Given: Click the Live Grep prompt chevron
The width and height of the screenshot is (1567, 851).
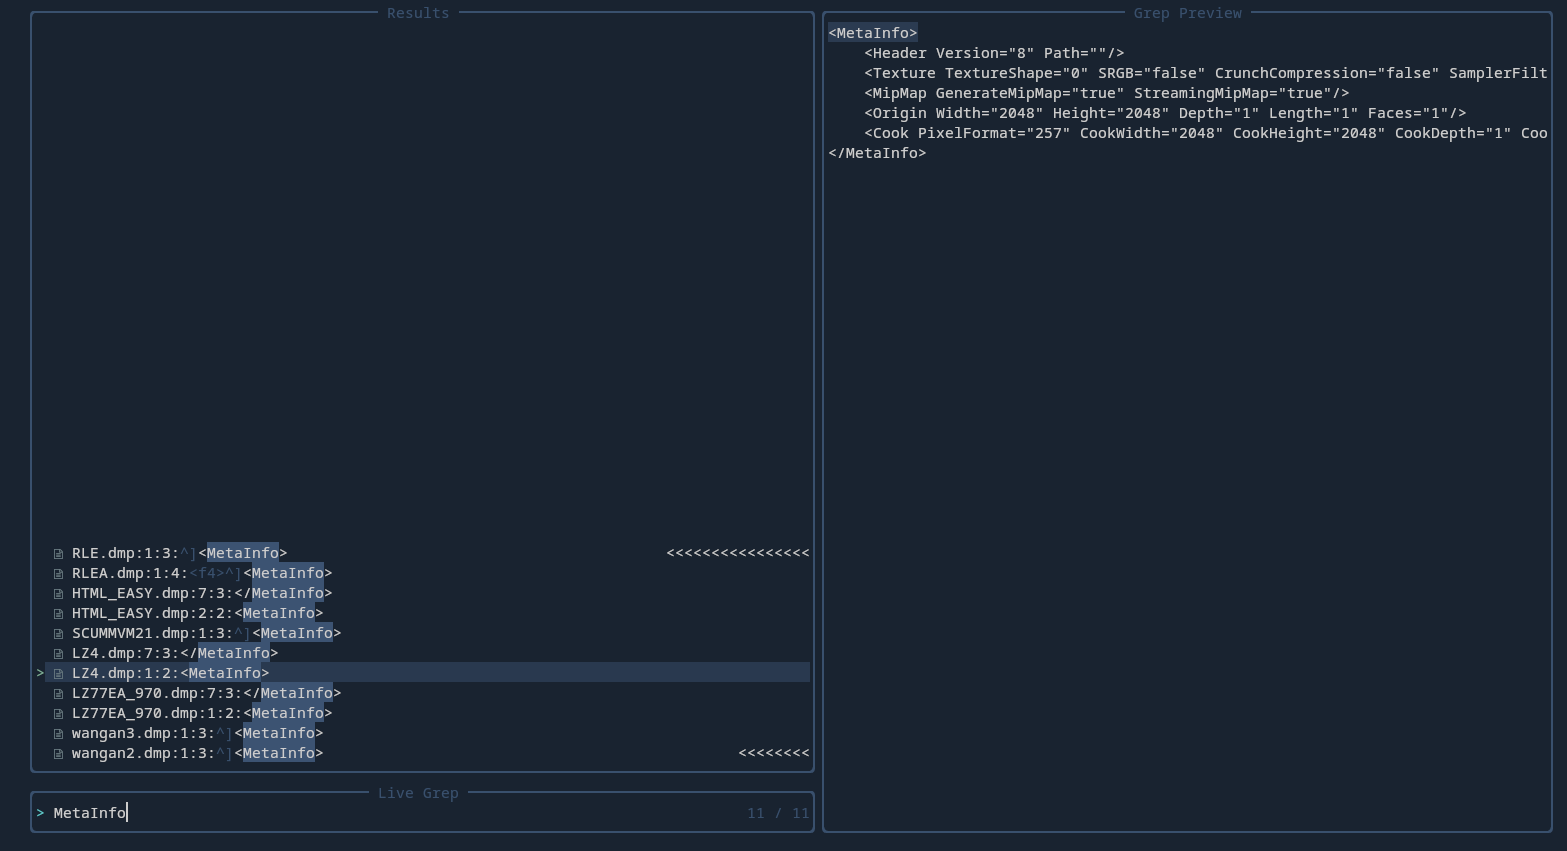Looking at the screenshot, I should [x=40, y=813].
